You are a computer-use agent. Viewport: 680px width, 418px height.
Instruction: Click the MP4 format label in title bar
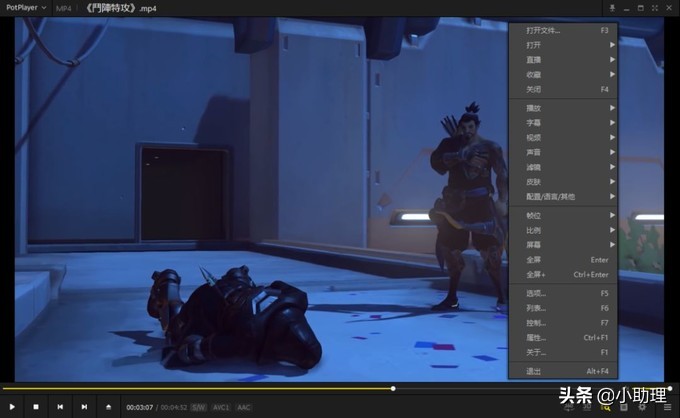coord(63,8)
